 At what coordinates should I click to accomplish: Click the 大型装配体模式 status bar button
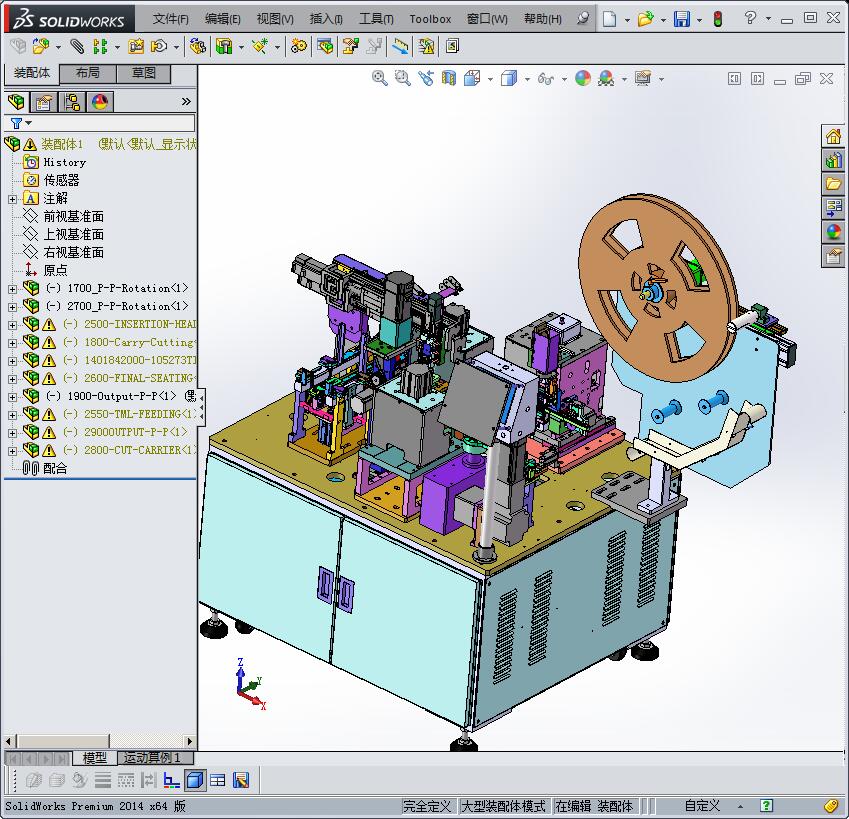(x=502, y=806)
